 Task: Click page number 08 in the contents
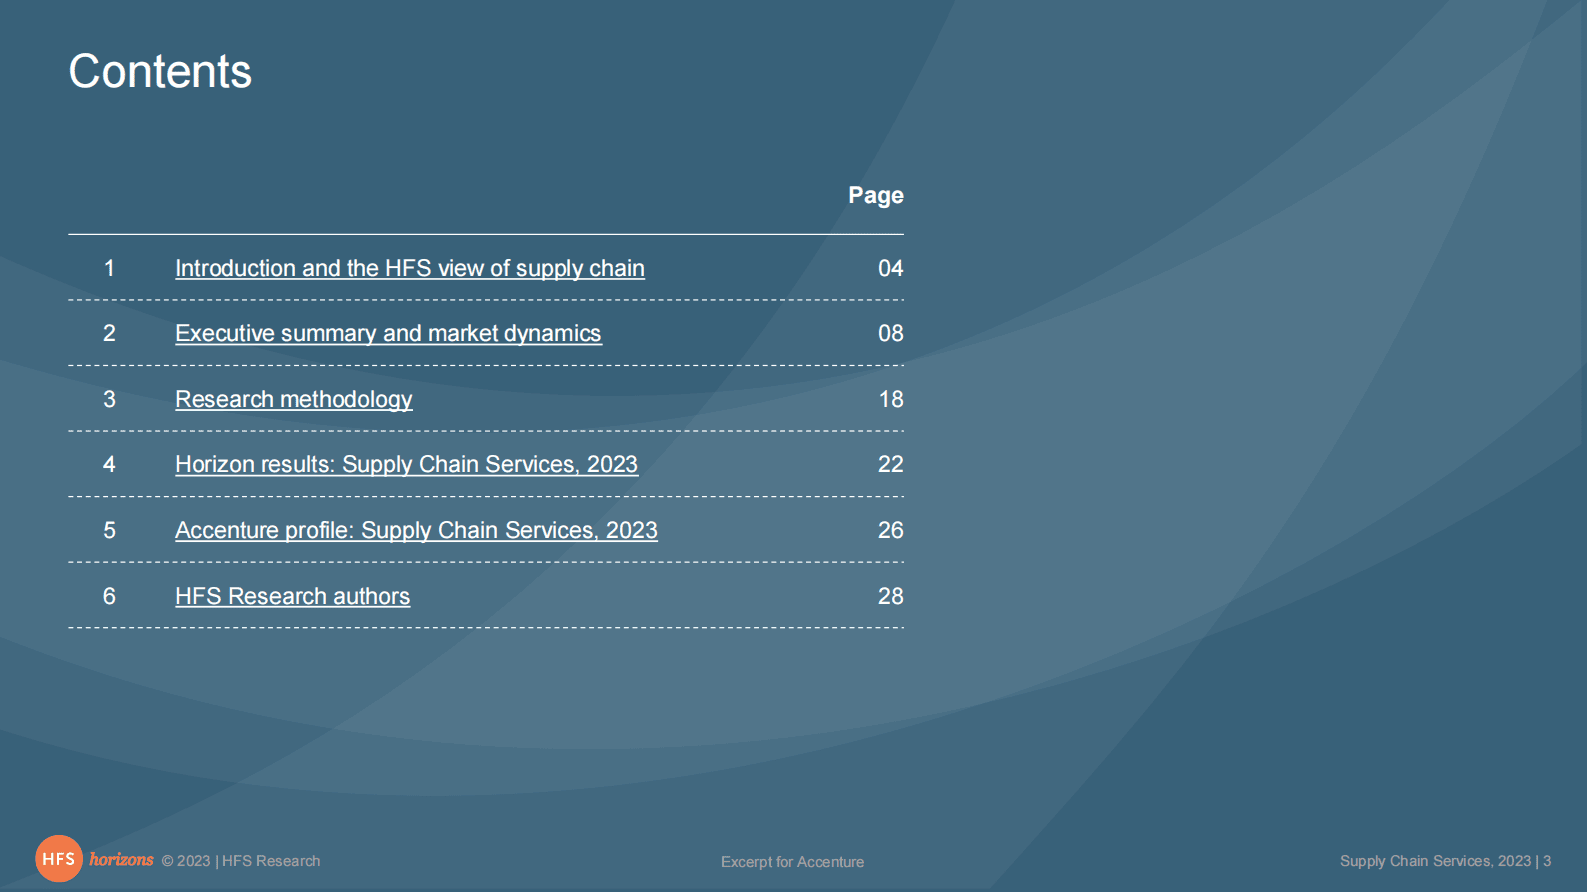click(890, 333)
